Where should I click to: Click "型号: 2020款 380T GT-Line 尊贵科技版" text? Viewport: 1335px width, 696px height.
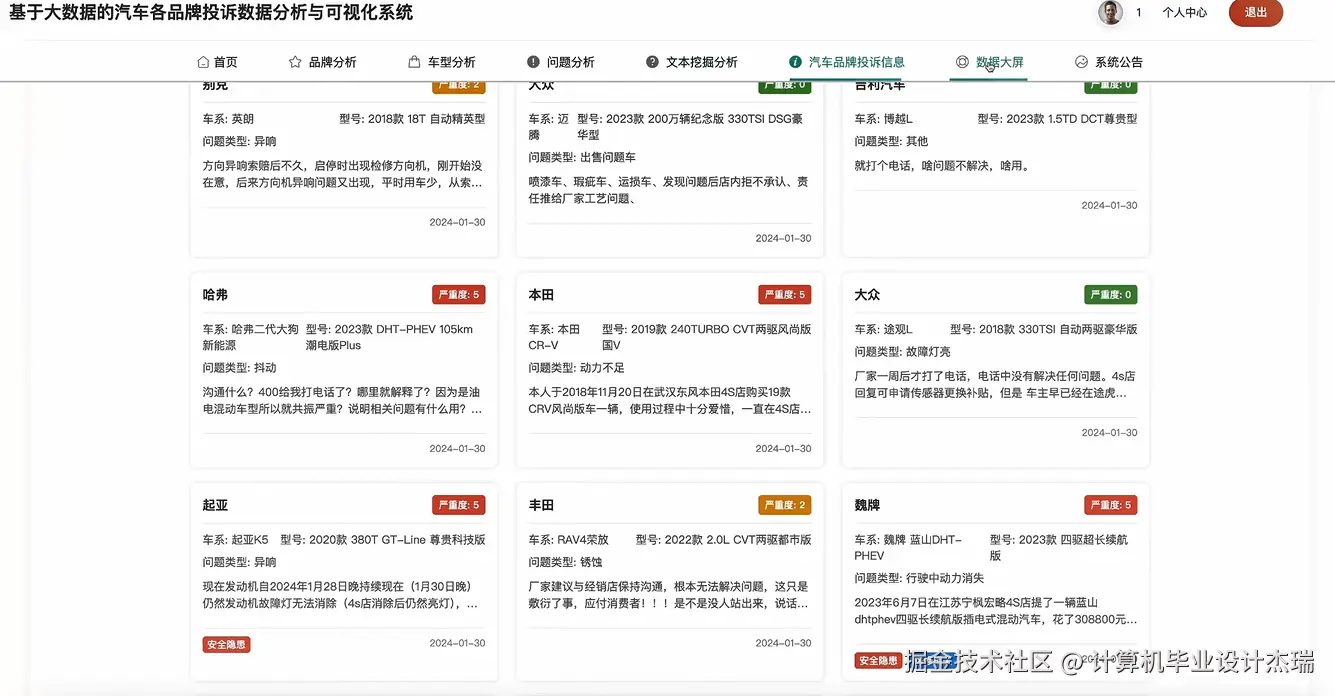pyautogui.click(x=383, y=539)
